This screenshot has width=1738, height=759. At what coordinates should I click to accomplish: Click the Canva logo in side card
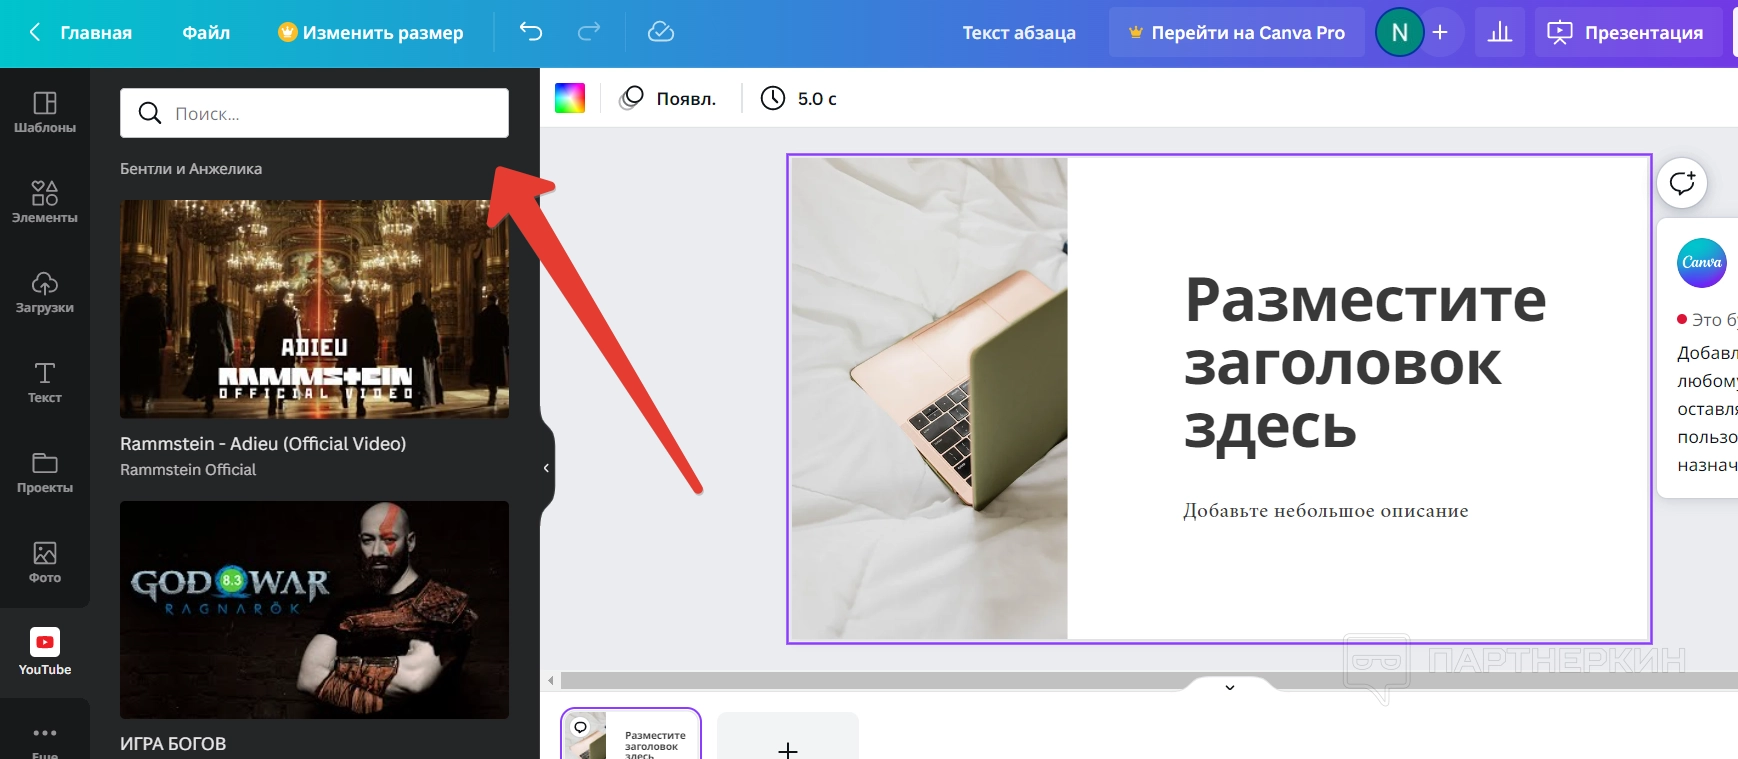1702,263
